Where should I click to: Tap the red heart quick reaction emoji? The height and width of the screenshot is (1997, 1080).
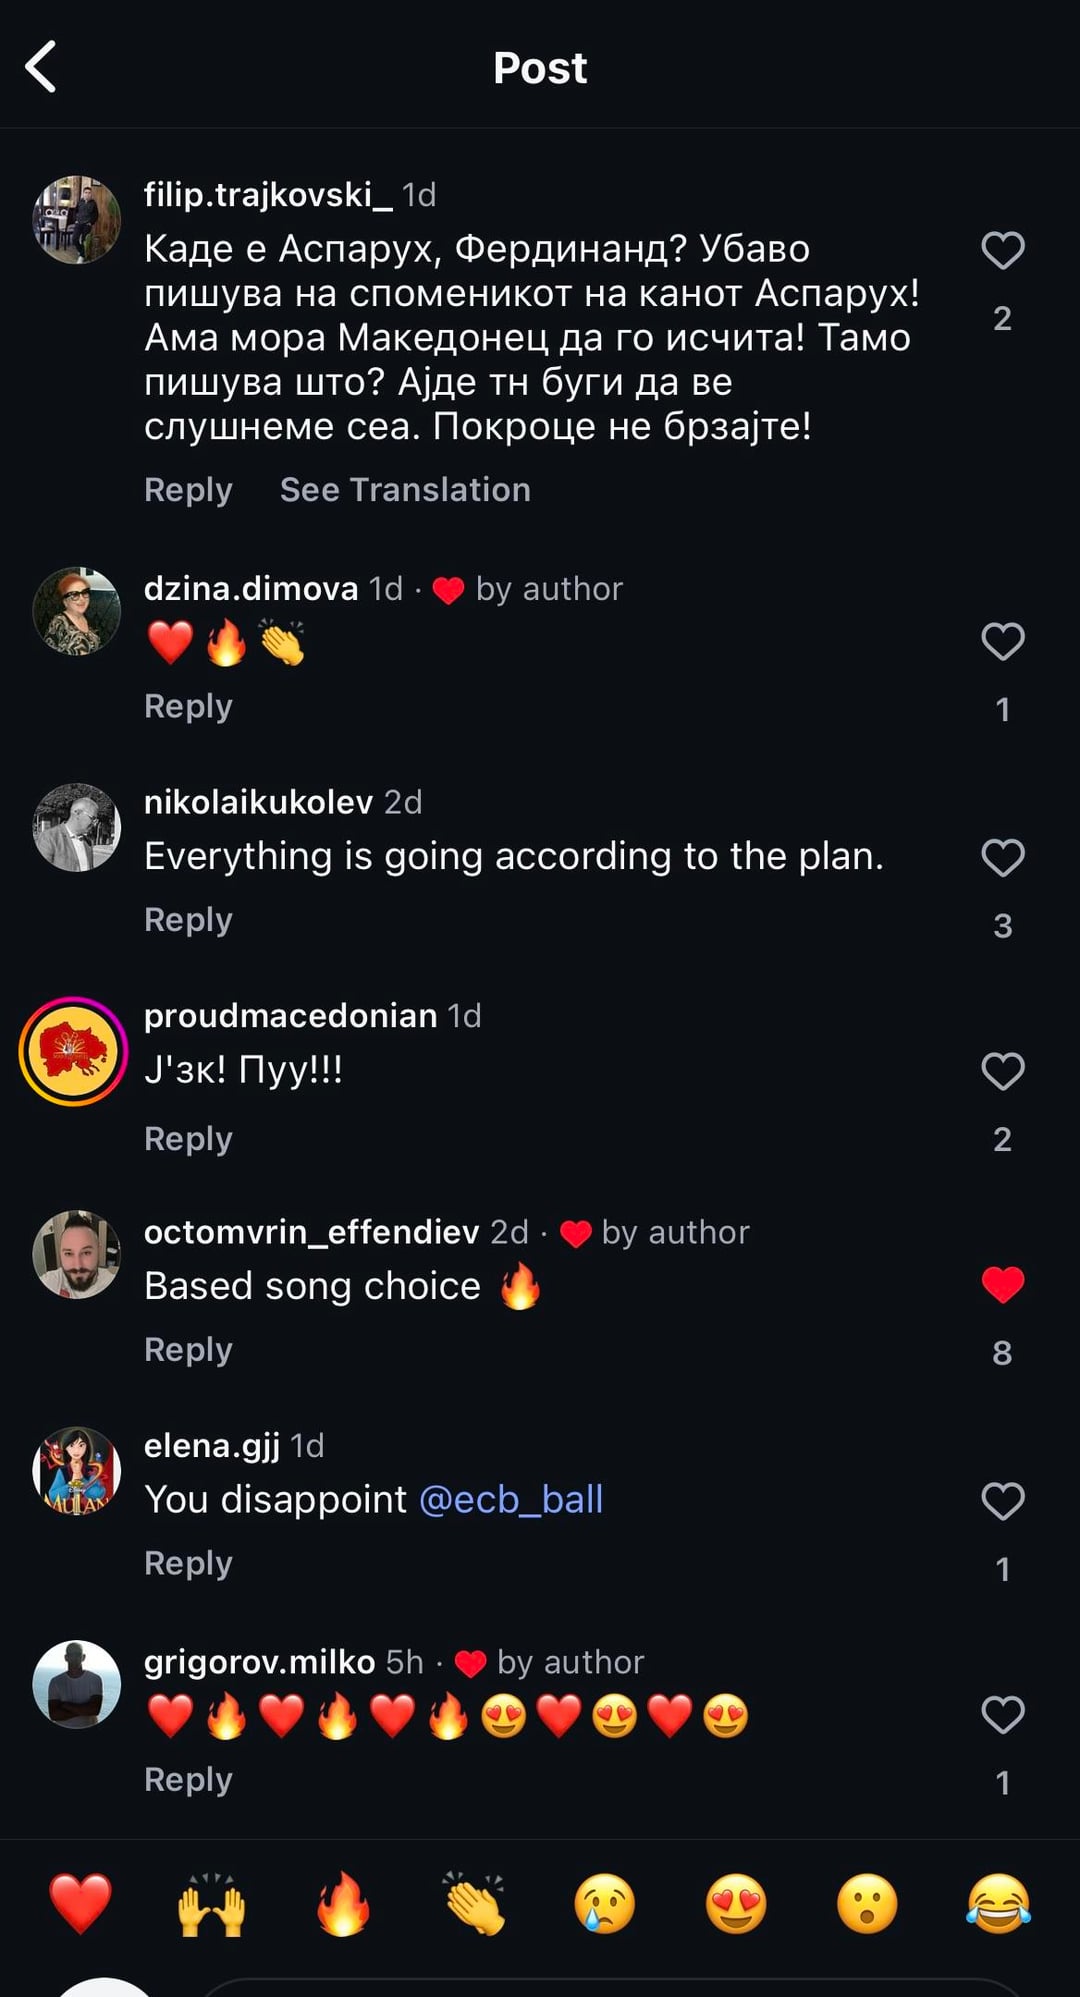(x=81, y=1903)
